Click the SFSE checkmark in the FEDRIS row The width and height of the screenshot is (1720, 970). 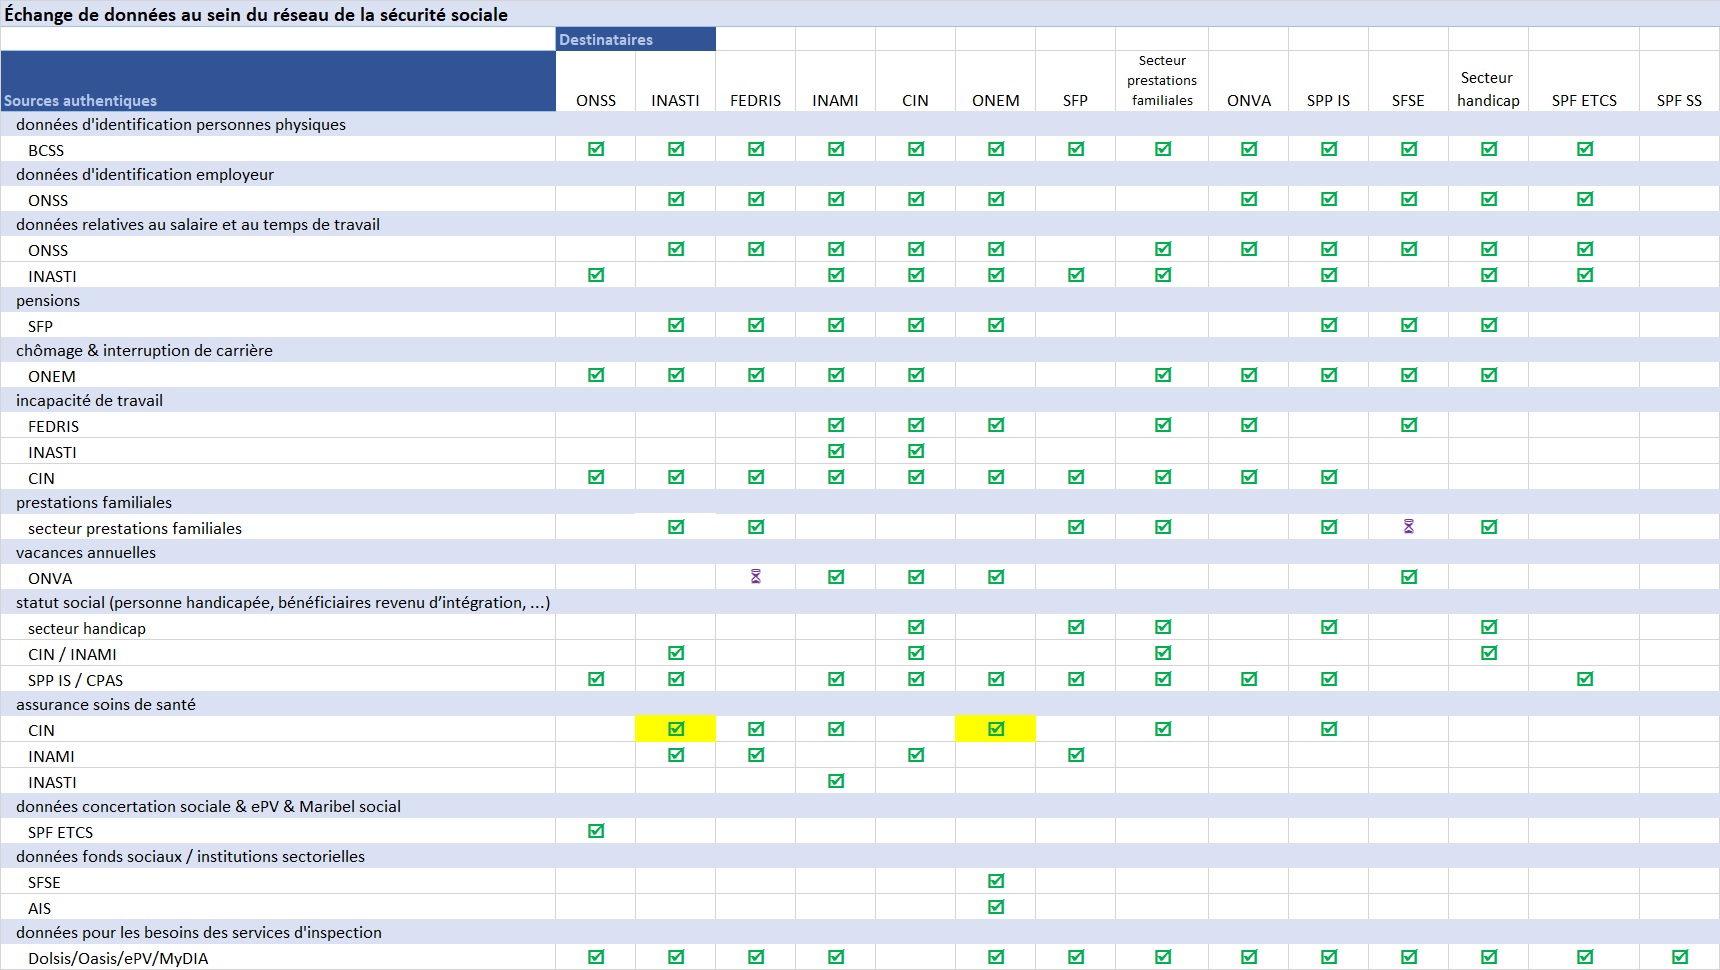(1408, 425)
